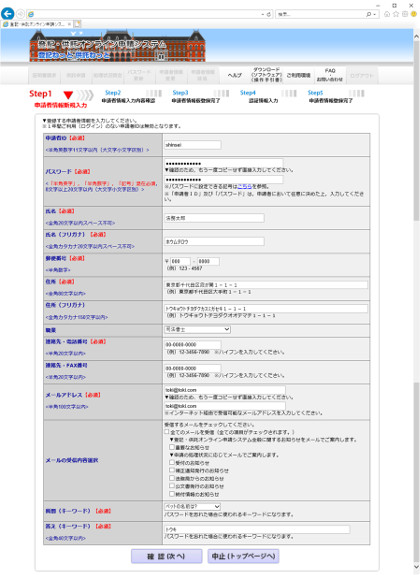Focus the first postal code box
420x575 pixels.
pos(180,261)
